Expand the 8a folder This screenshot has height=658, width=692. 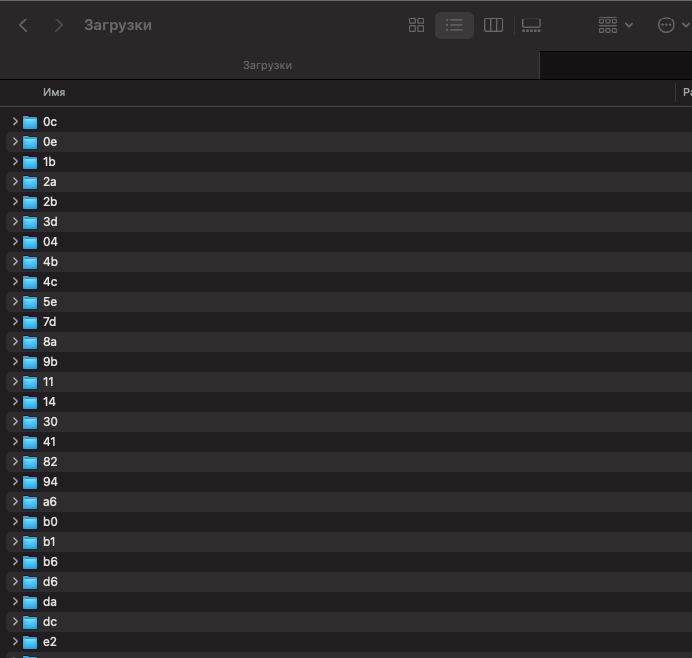pyautogui.click(x=15, y=342)
